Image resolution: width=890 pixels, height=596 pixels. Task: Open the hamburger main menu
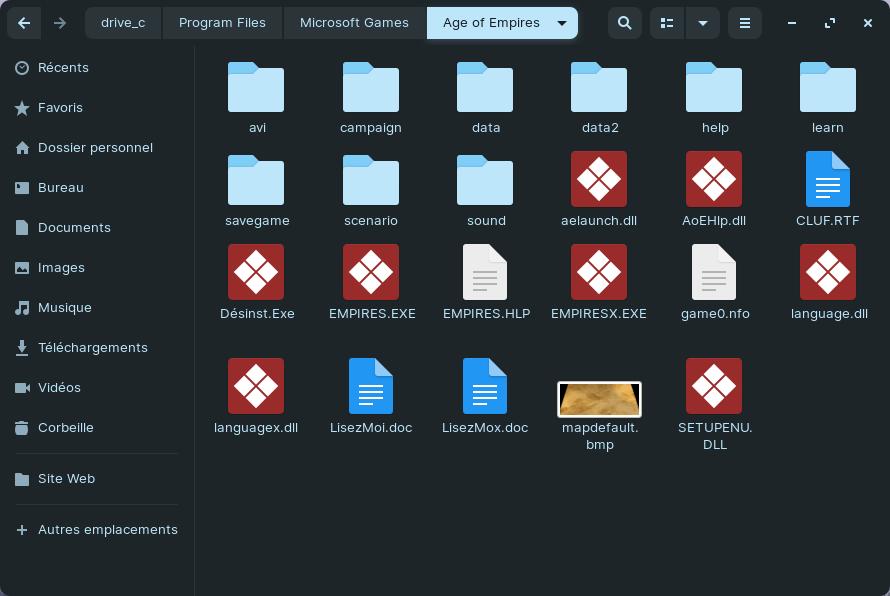(745, 23)
